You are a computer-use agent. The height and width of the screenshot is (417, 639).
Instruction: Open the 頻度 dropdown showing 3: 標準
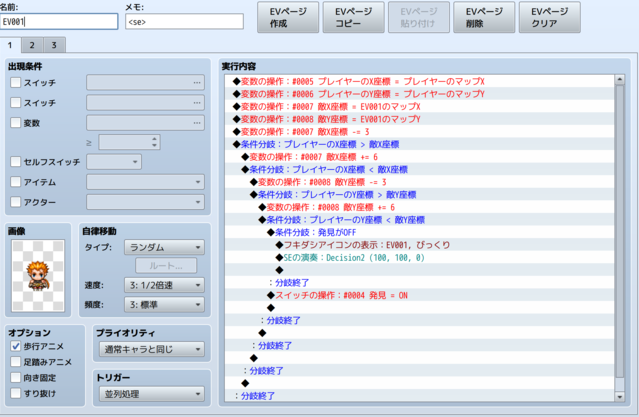coord(164,304)
